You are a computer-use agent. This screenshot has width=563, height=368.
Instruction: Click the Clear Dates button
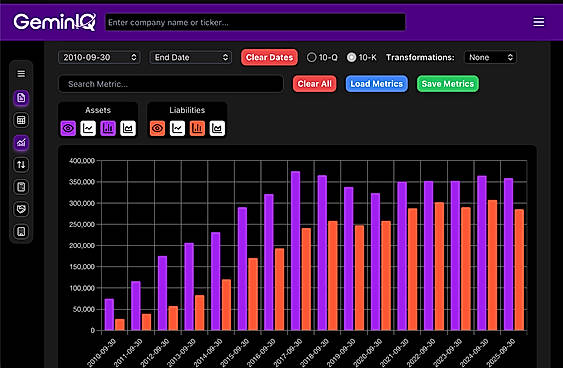click(x=269, y=57)
